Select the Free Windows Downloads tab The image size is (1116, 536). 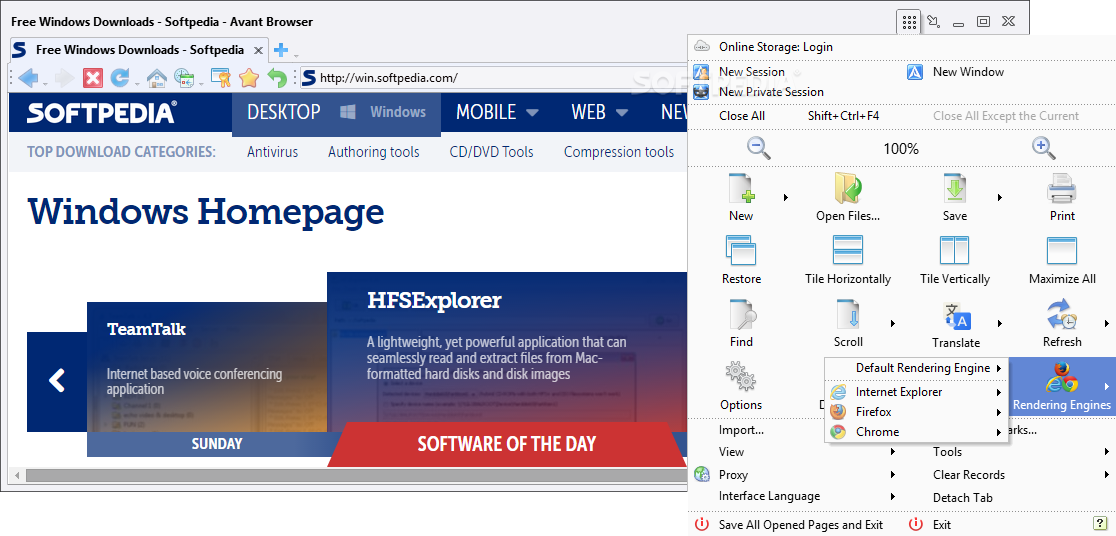coord(140,50)
